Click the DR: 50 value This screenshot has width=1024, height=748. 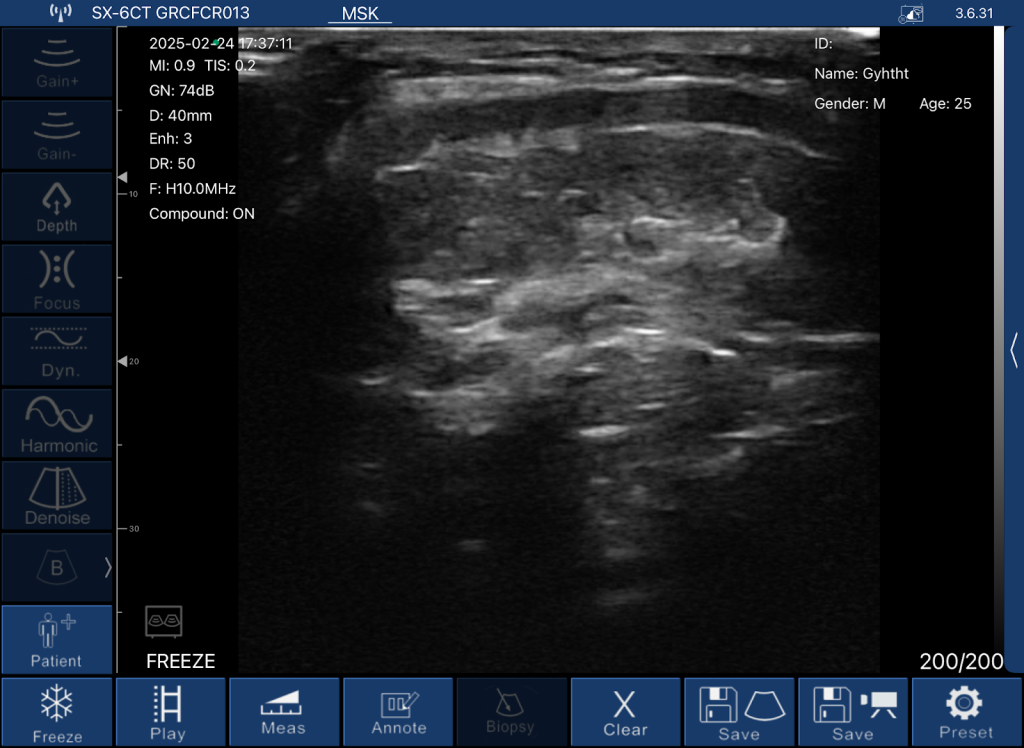[172, 163]
